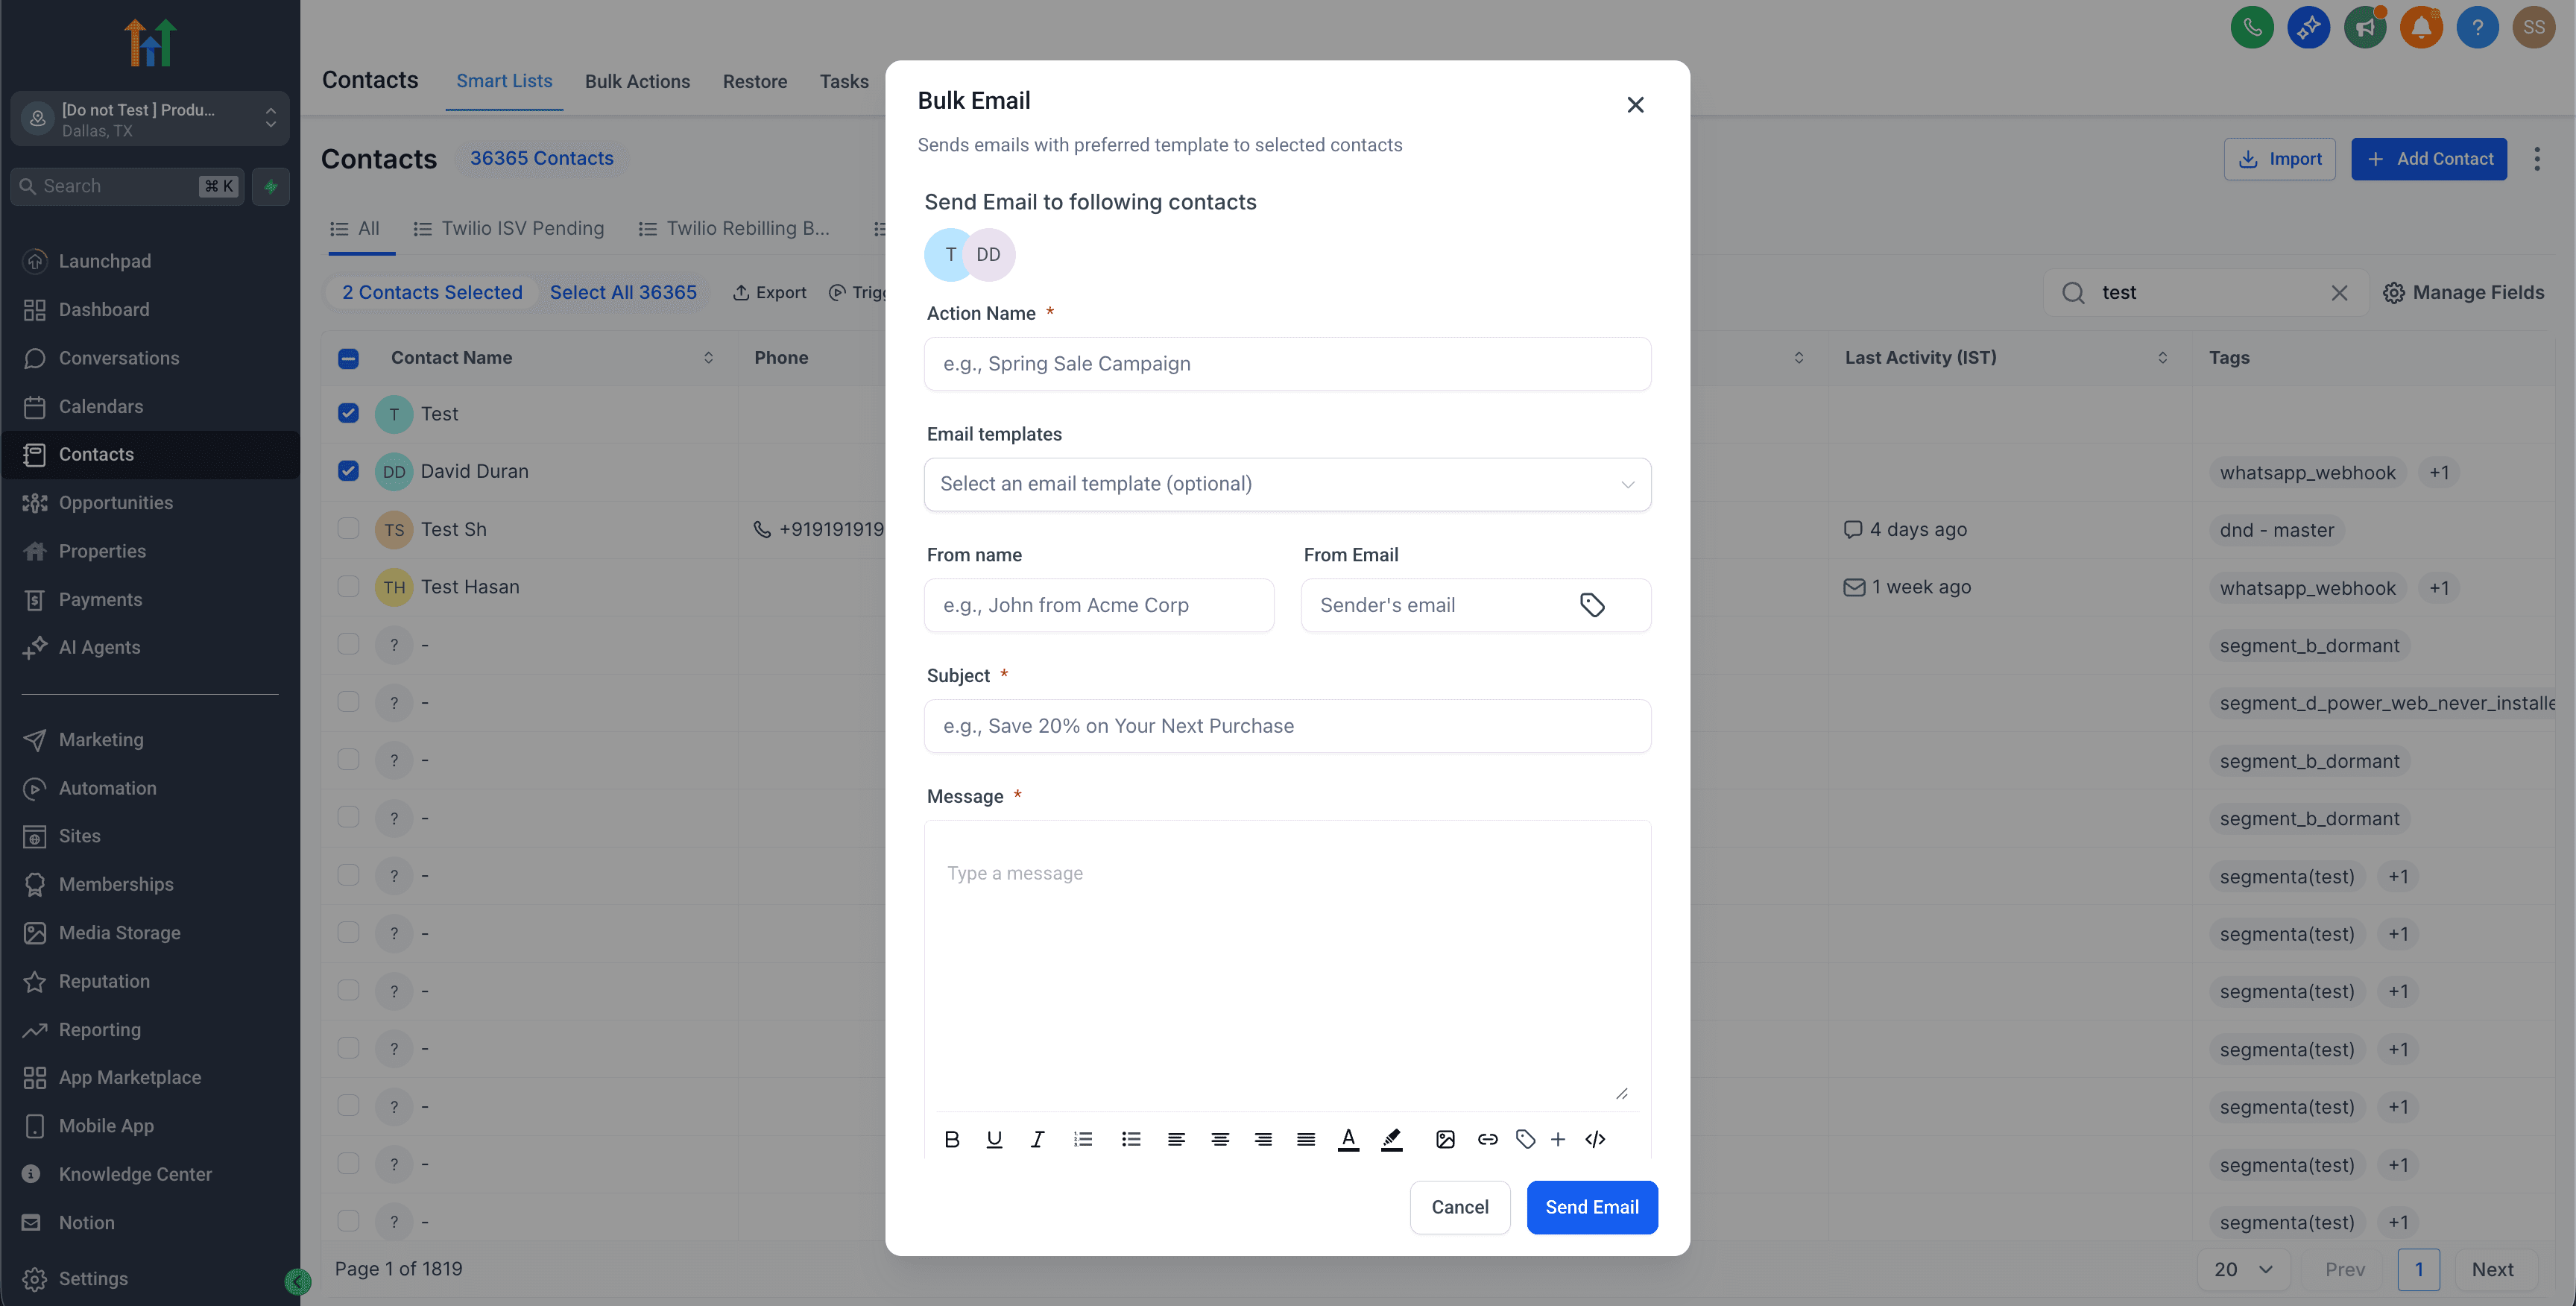This screenshot has height=1306, width=2576.
Task: Apply justified alignment to the message text
Action: tap(1305, 1139)
